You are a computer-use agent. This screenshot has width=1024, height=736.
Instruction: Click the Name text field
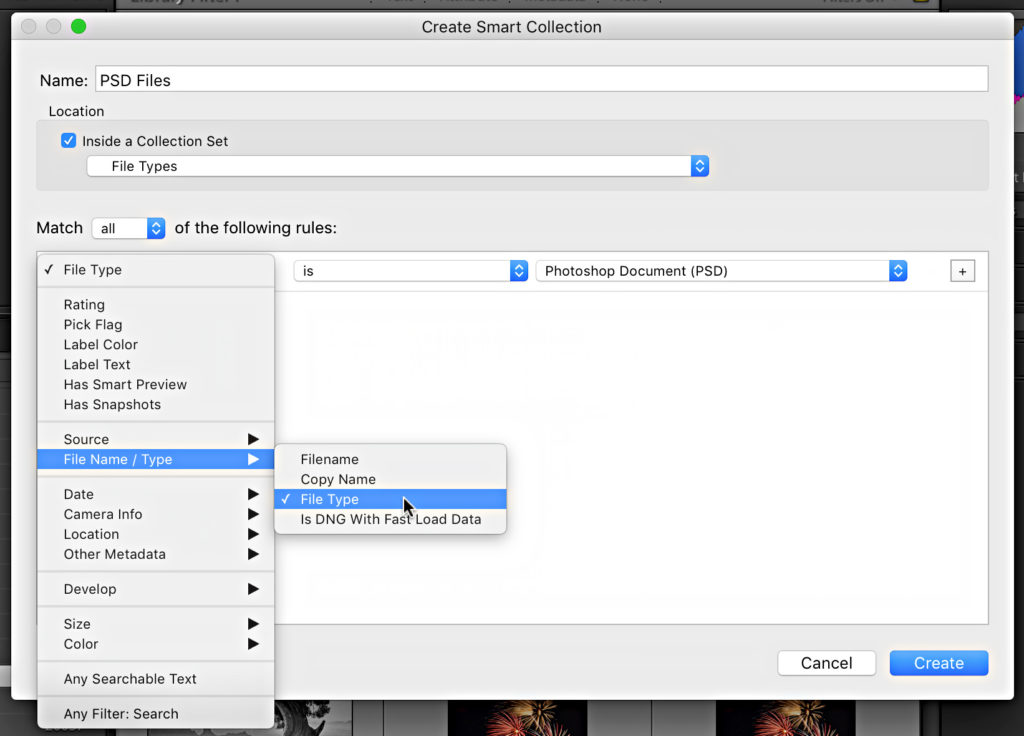coord(540,80)
